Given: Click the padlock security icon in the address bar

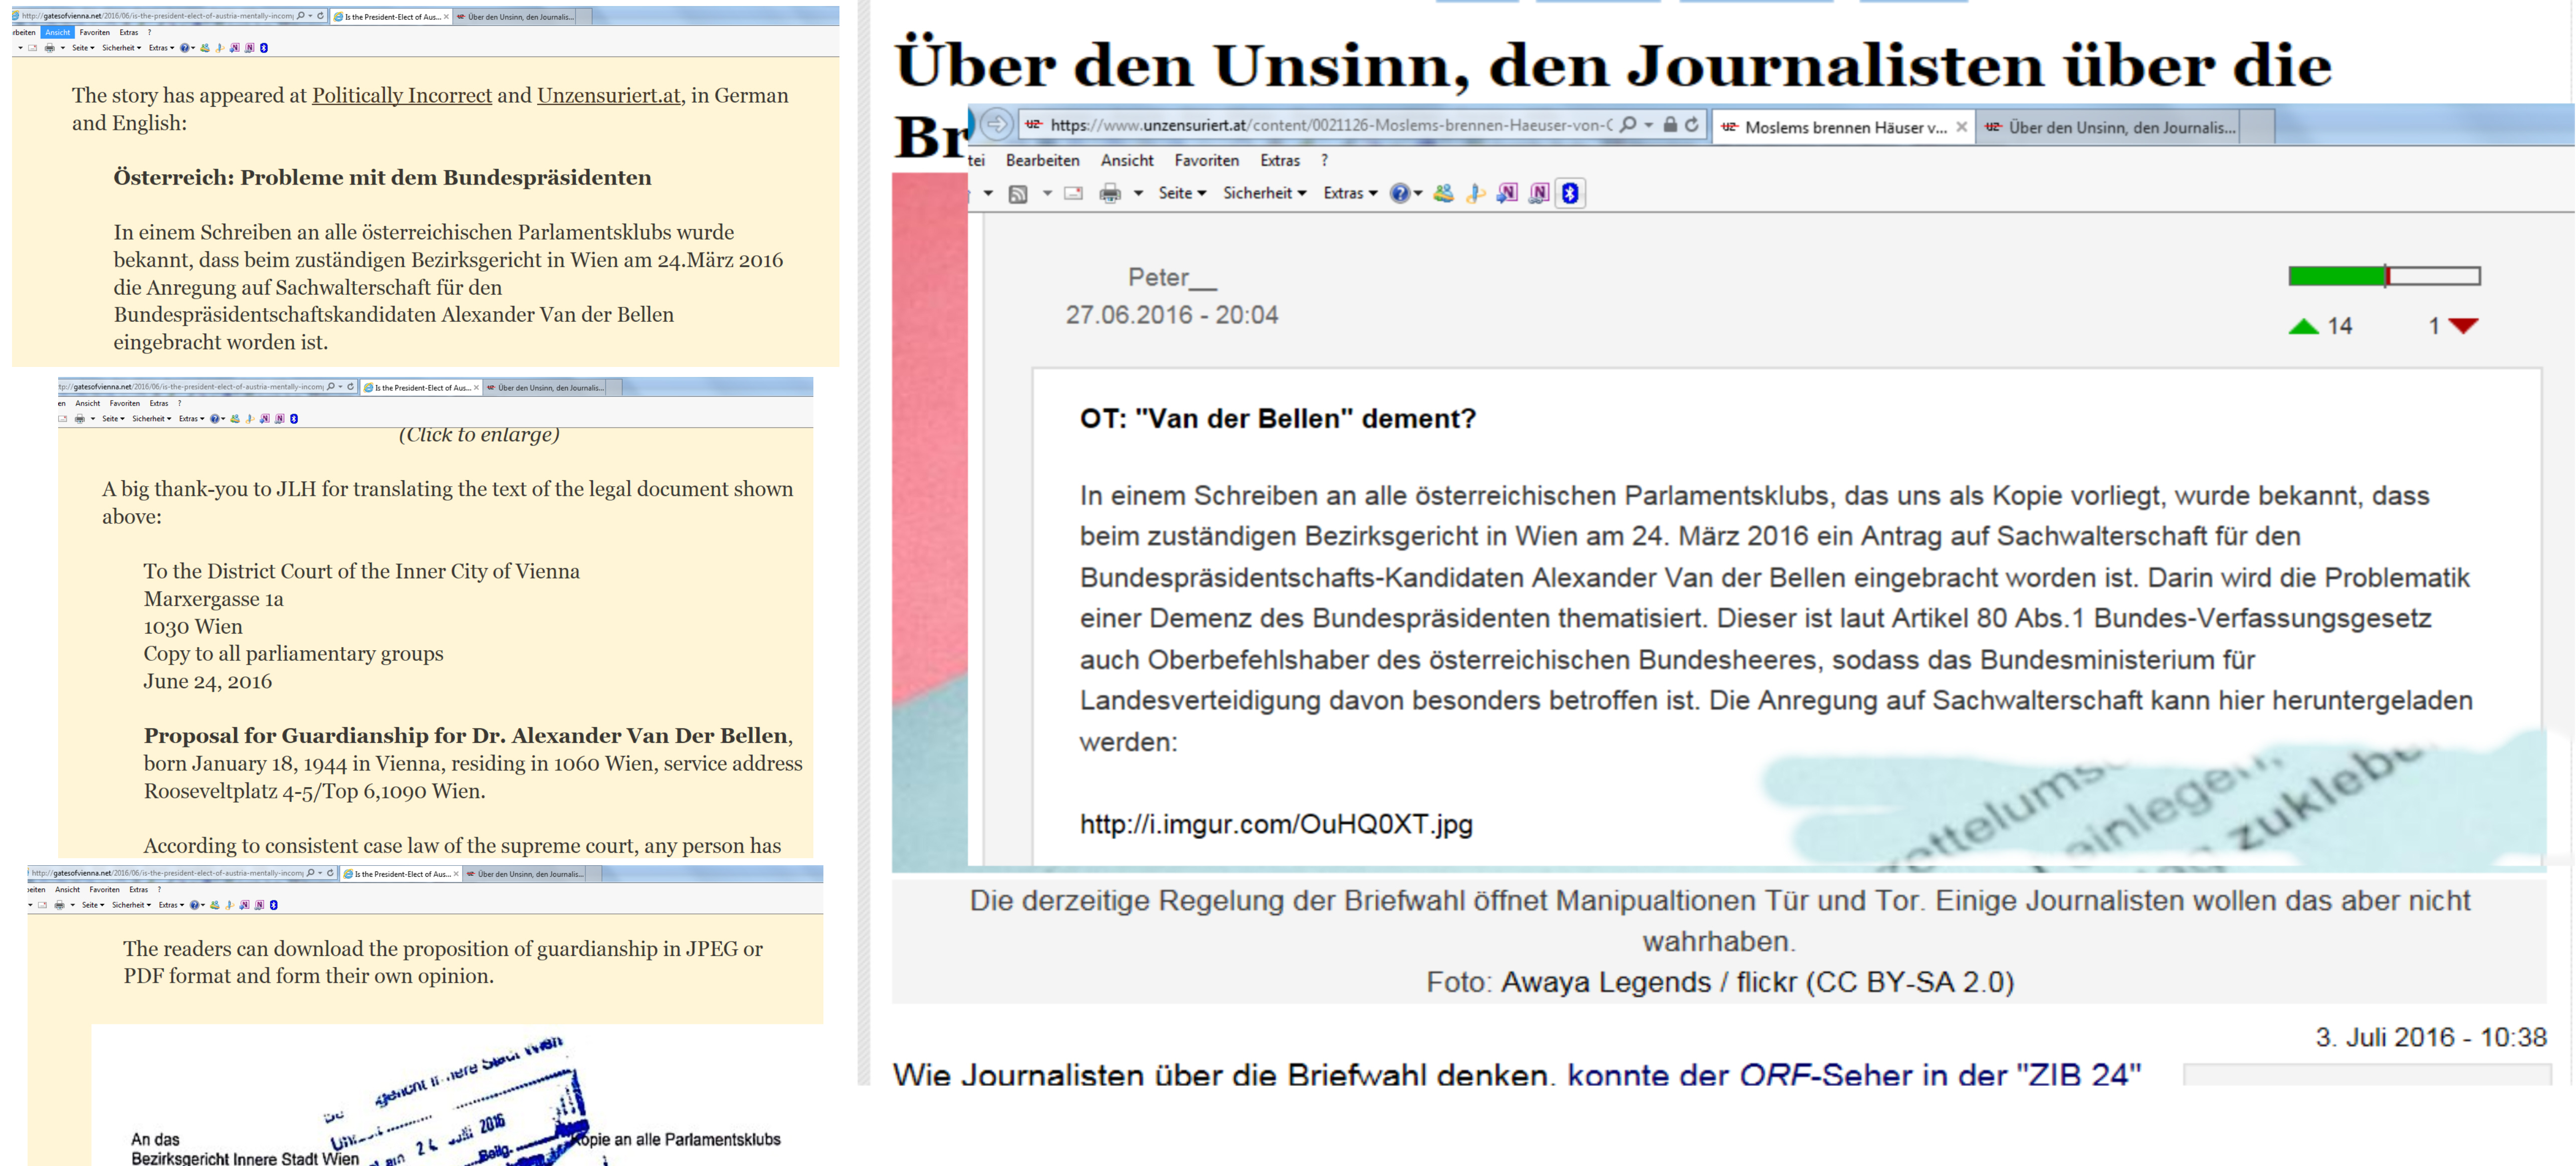Looking at the screenshot, I should click(1670, 125).
